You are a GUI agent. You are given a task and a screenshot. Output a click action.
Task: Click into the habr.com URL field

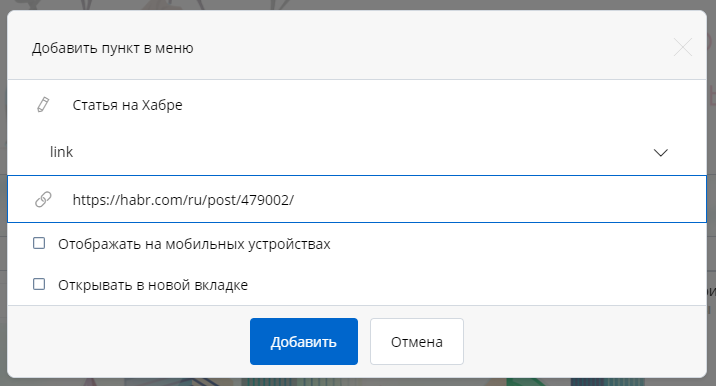click(x=357, y=199)
